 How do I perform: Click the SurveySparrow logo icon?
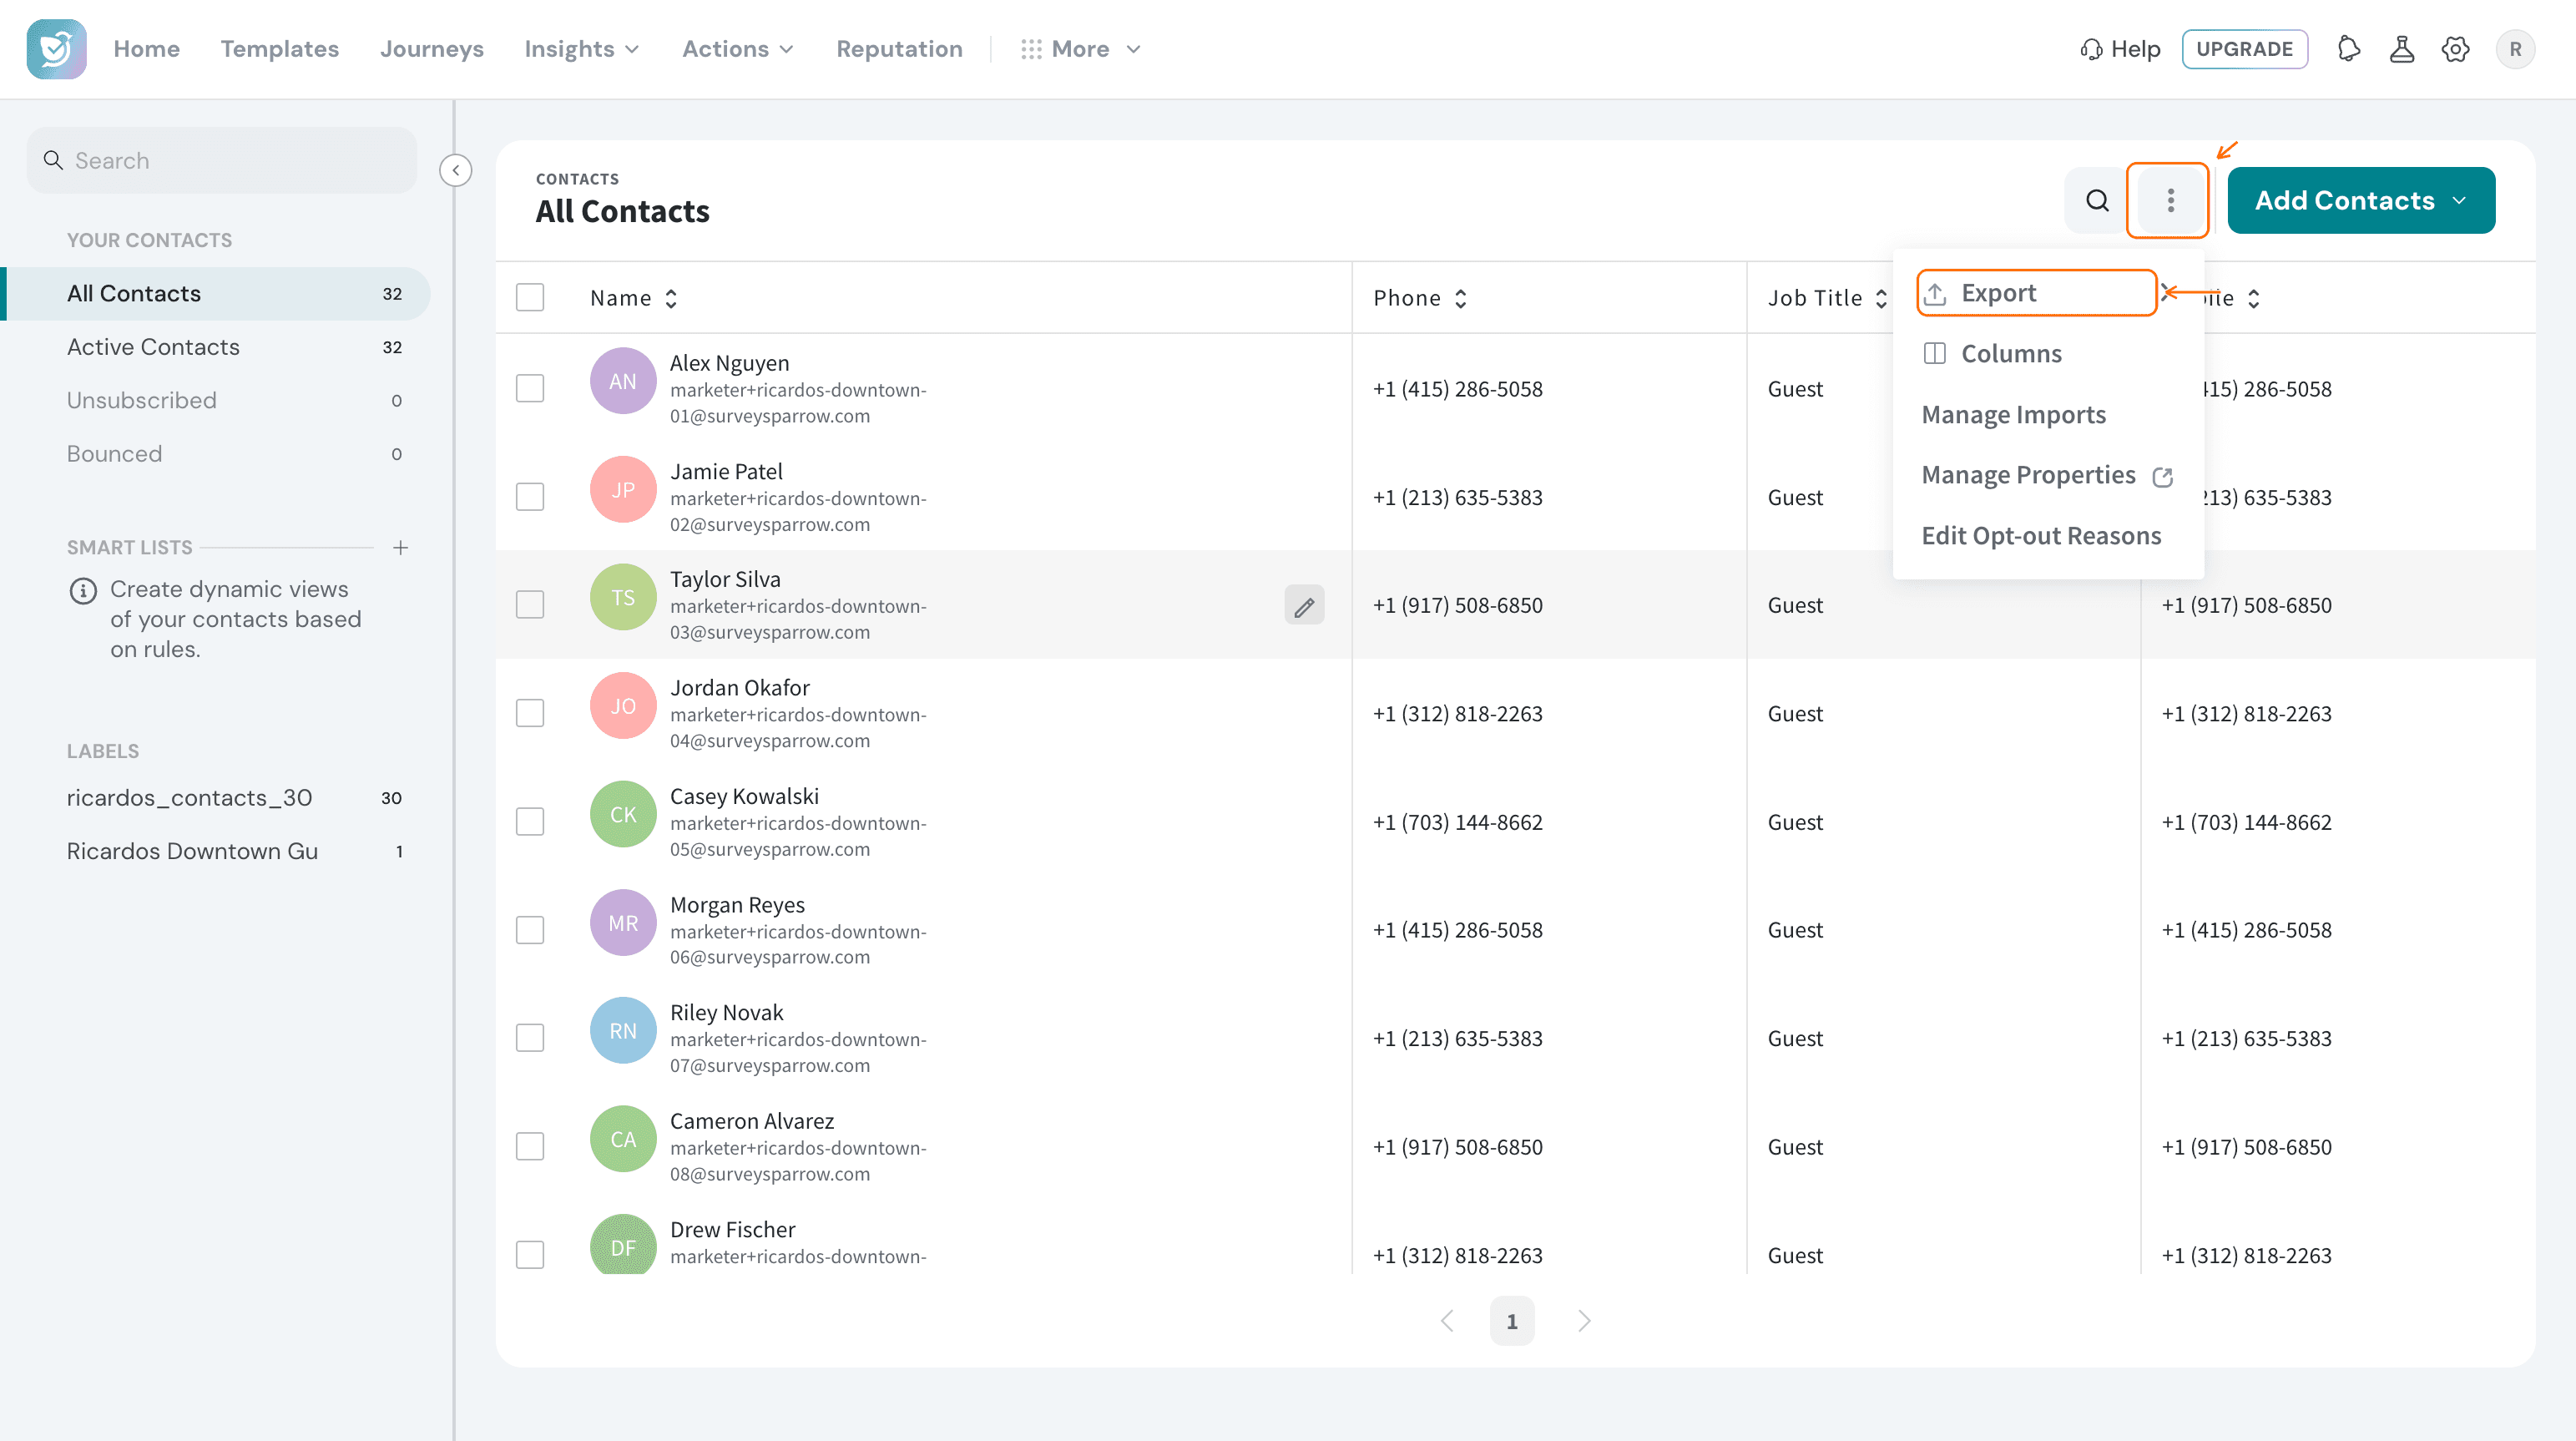tap(56, 49)
